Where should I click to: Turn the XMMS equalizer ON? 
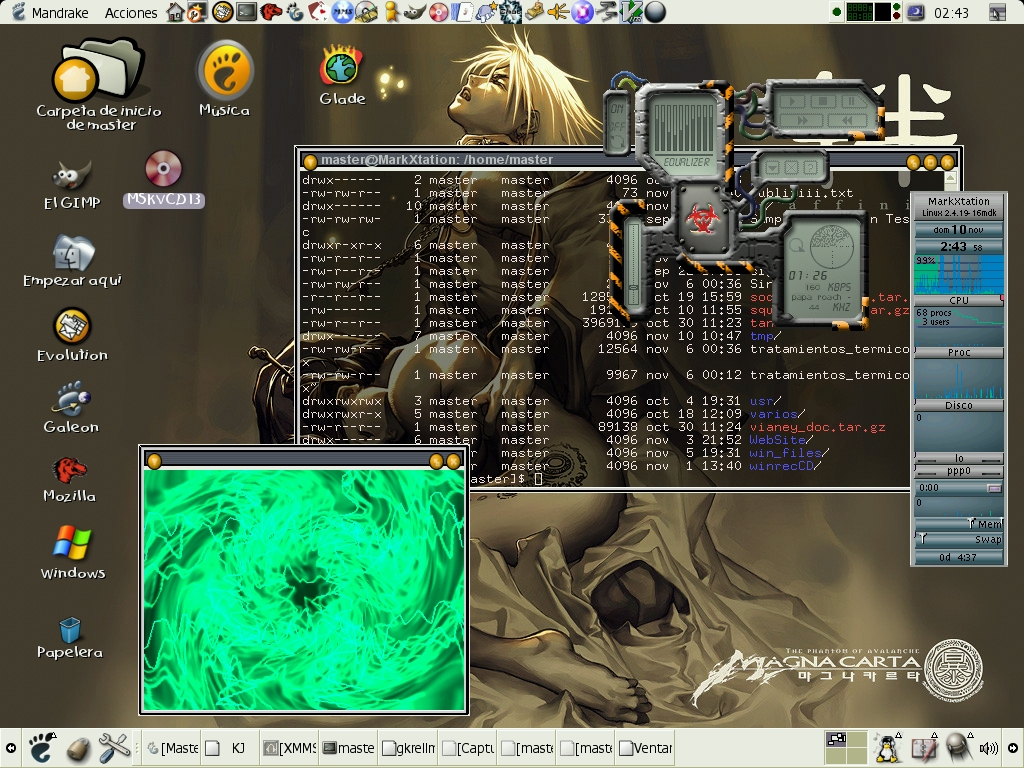click(x=617, y=108)
